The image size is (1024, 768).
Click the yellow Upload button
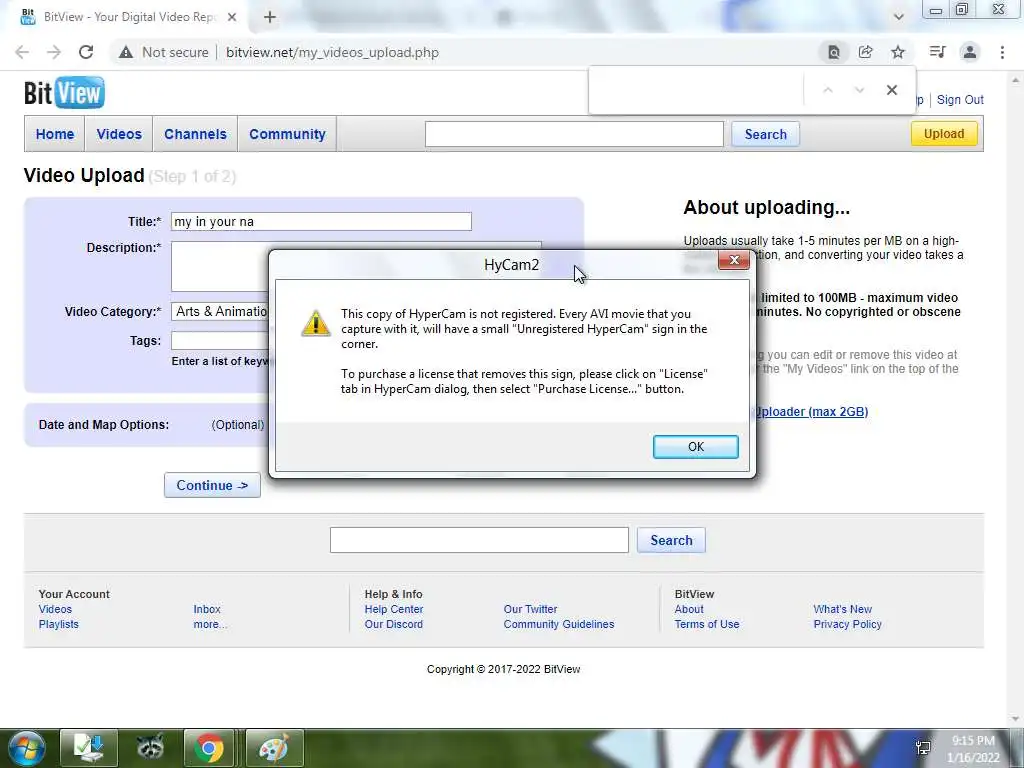(944, 134)
